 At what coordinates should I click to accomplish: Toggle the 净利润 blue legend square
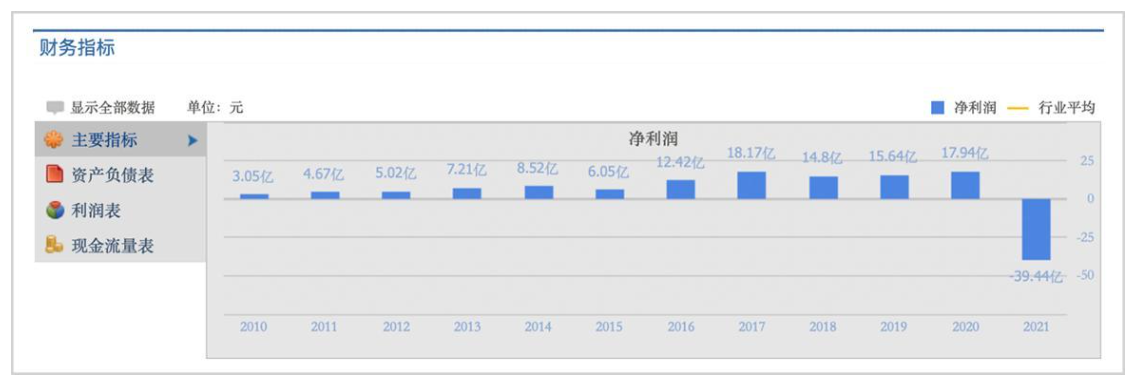(x=938, y=108)
